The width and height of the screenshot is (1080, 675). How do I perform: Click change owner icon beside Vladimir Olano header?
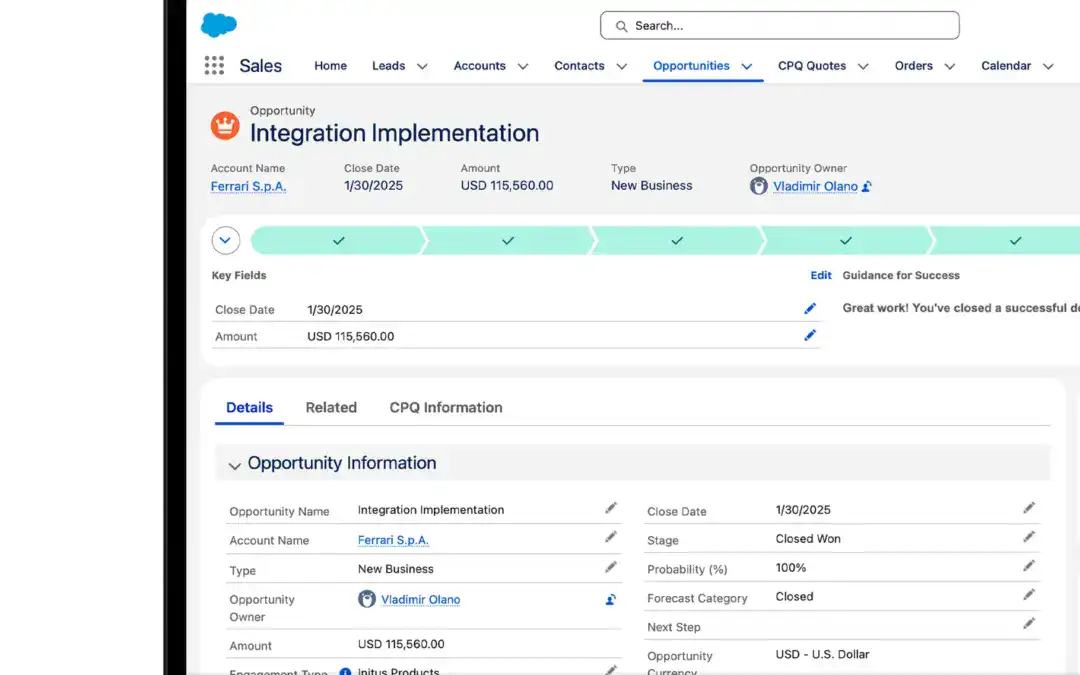click(x=867, y=187)
